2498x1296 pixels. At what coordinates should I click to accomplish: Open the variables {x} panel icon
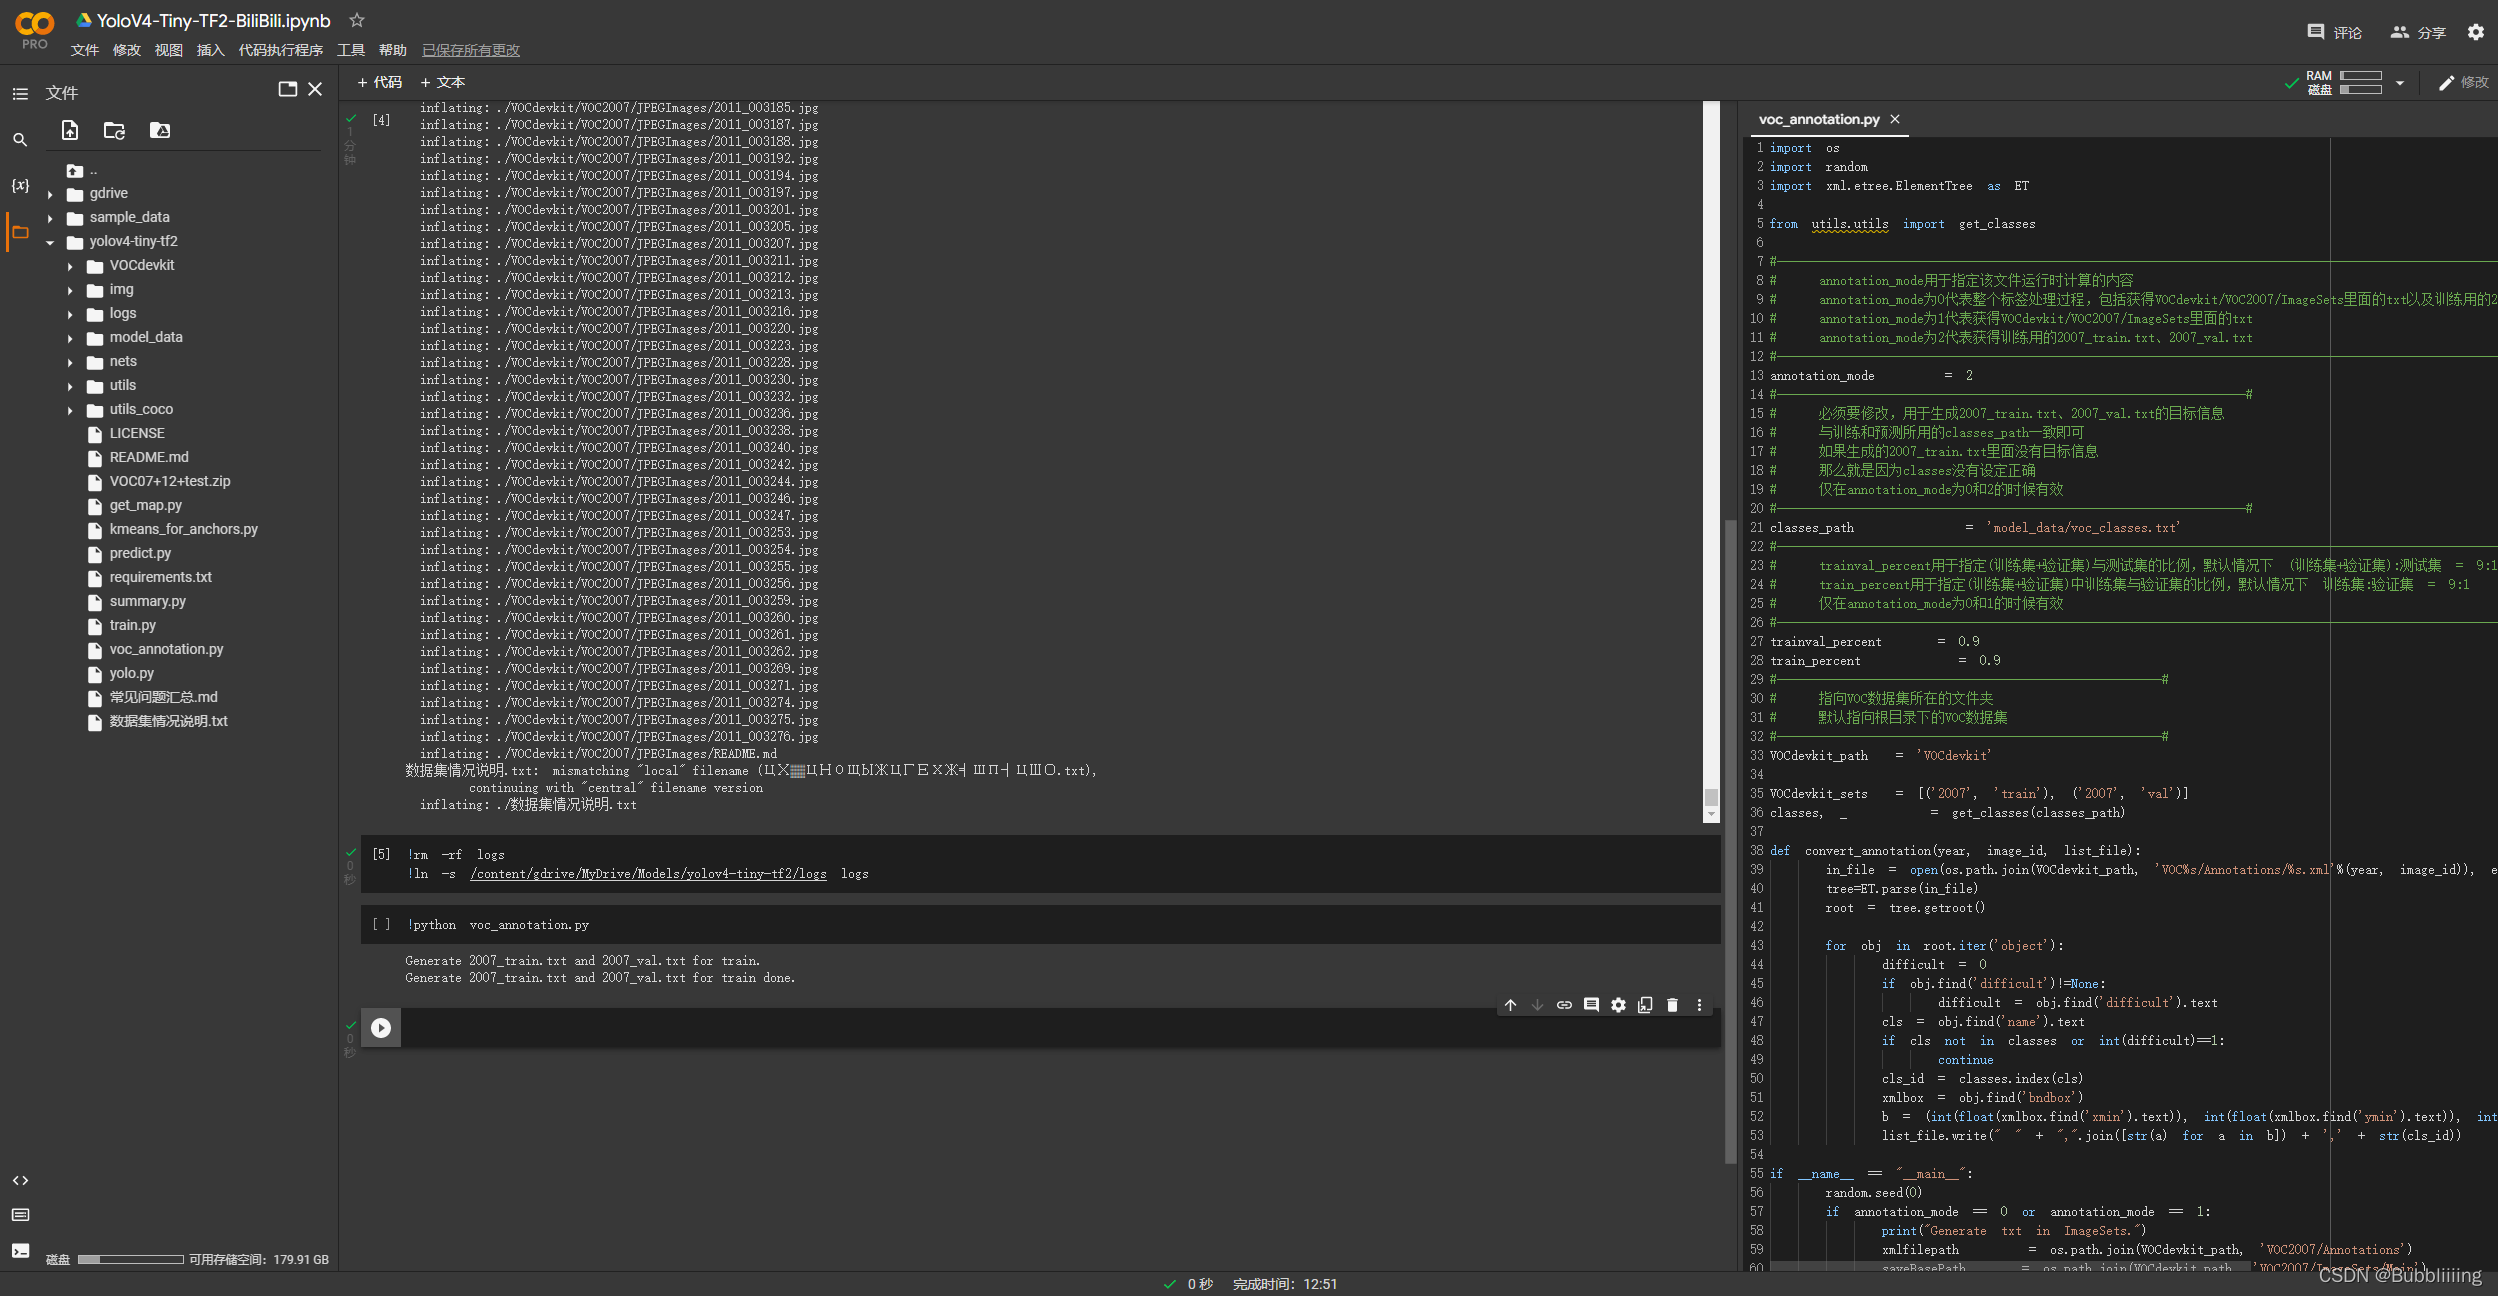tap(20, 185)
